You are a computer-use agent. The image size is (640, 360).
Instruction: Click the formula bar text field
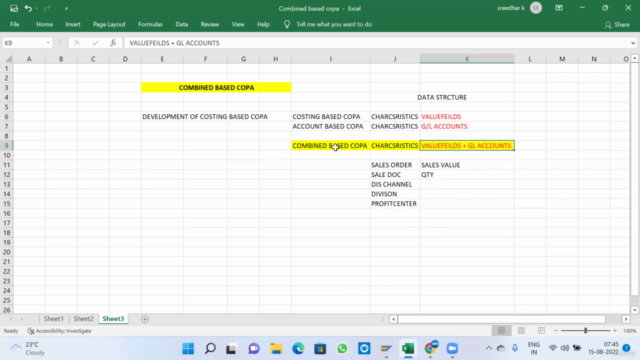point(376,43)
